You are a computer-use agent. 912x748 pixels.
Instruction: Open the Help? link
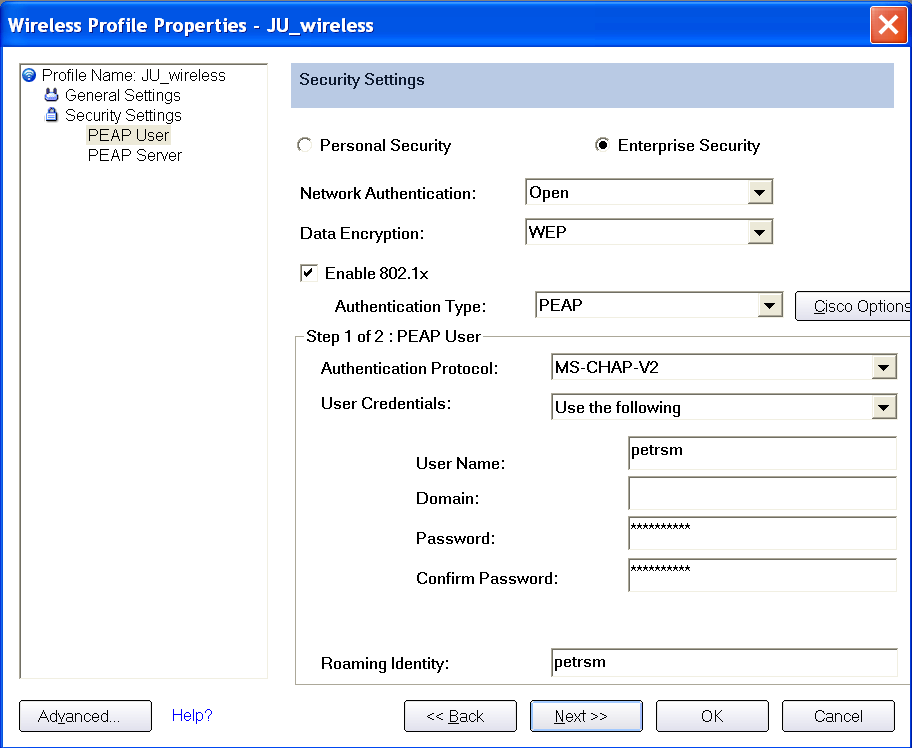tap(192, 715)
